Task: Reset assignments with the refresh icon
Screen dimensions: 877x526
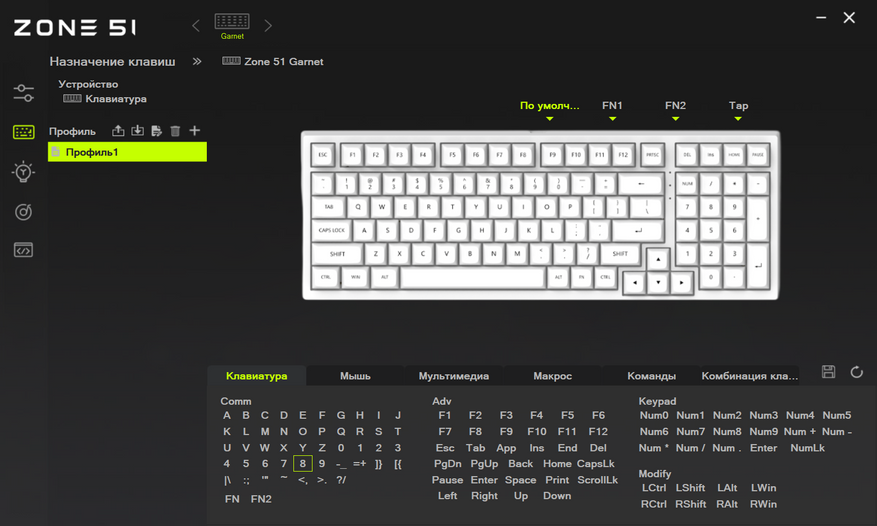Action: click(857, 372)
